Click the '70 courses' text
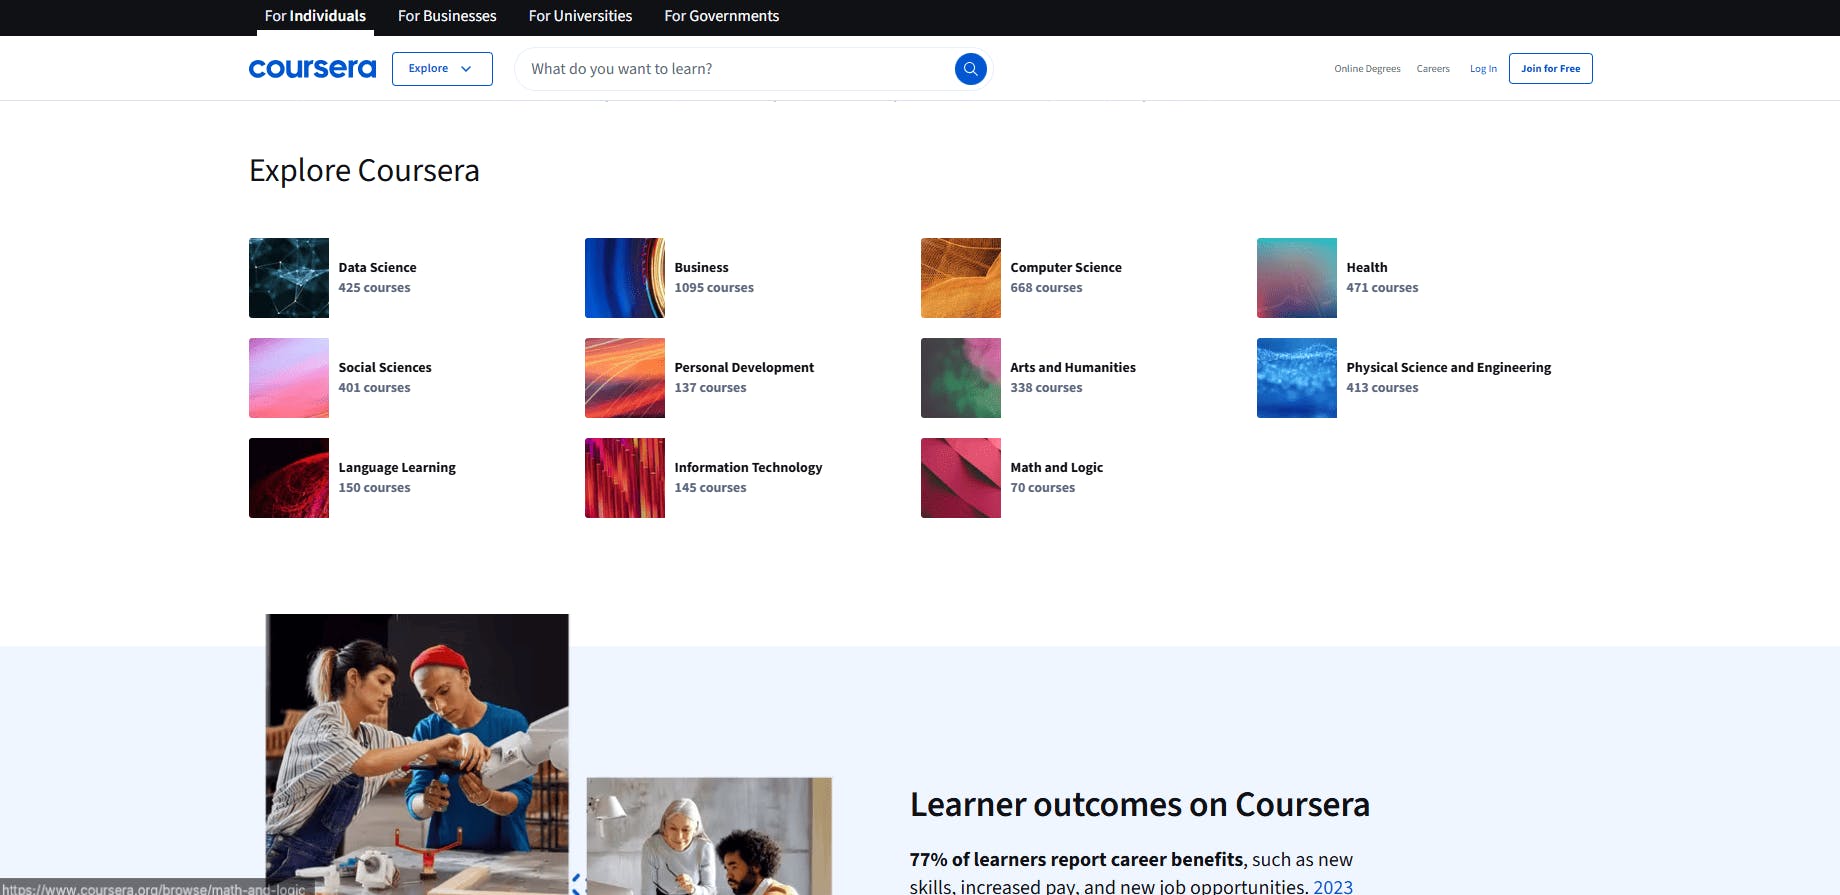This screenshot has width=1840, height=895. click(1043, 488)
